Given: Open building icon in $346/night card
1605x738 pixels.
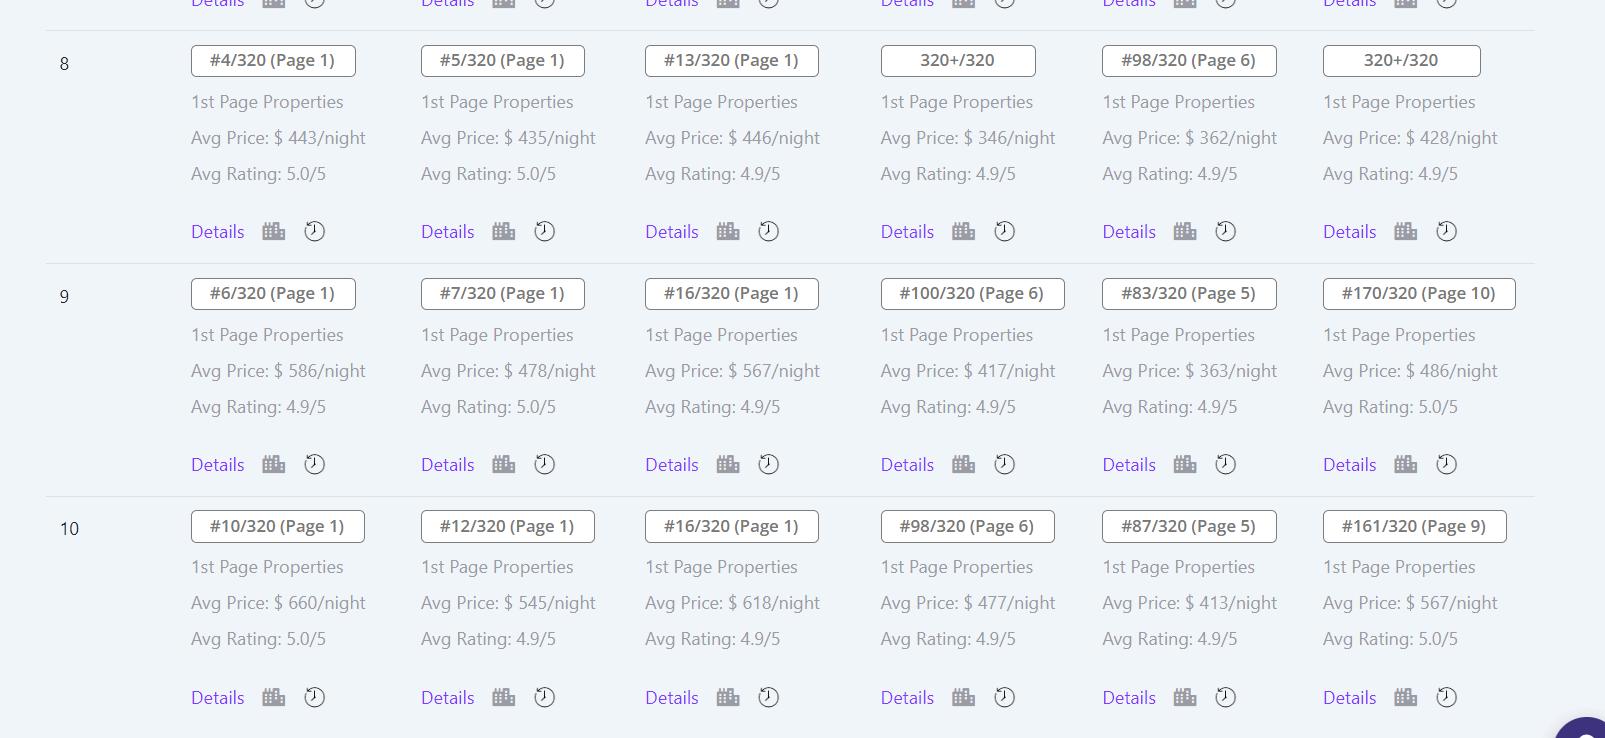Looking at the screenshot, I should click(x=964, y=231).
